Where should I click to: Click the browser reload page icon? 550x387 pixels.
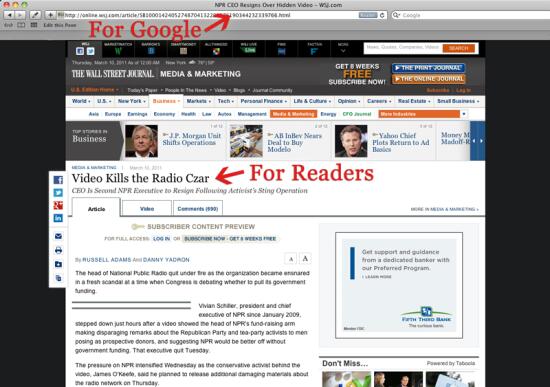(382, 15)
